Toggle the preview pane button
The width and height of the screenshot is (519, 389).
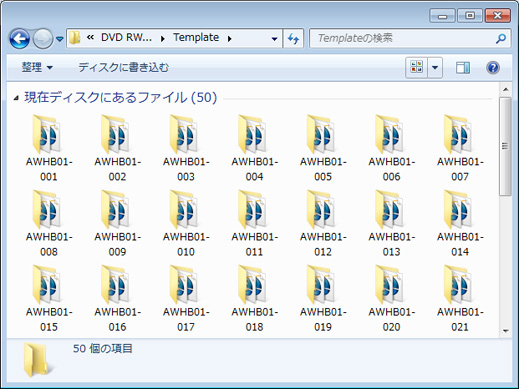463,68
